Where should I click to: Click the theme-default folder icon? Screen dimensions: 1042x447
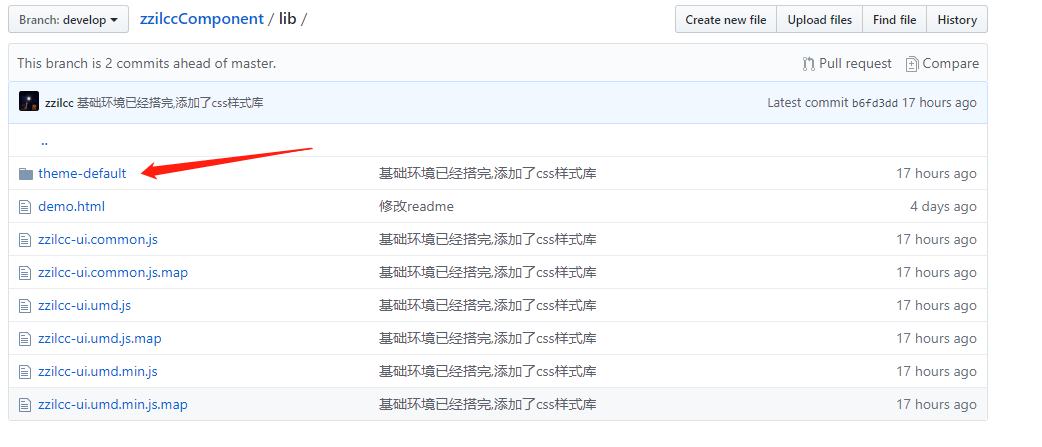(x=26, y=174)
